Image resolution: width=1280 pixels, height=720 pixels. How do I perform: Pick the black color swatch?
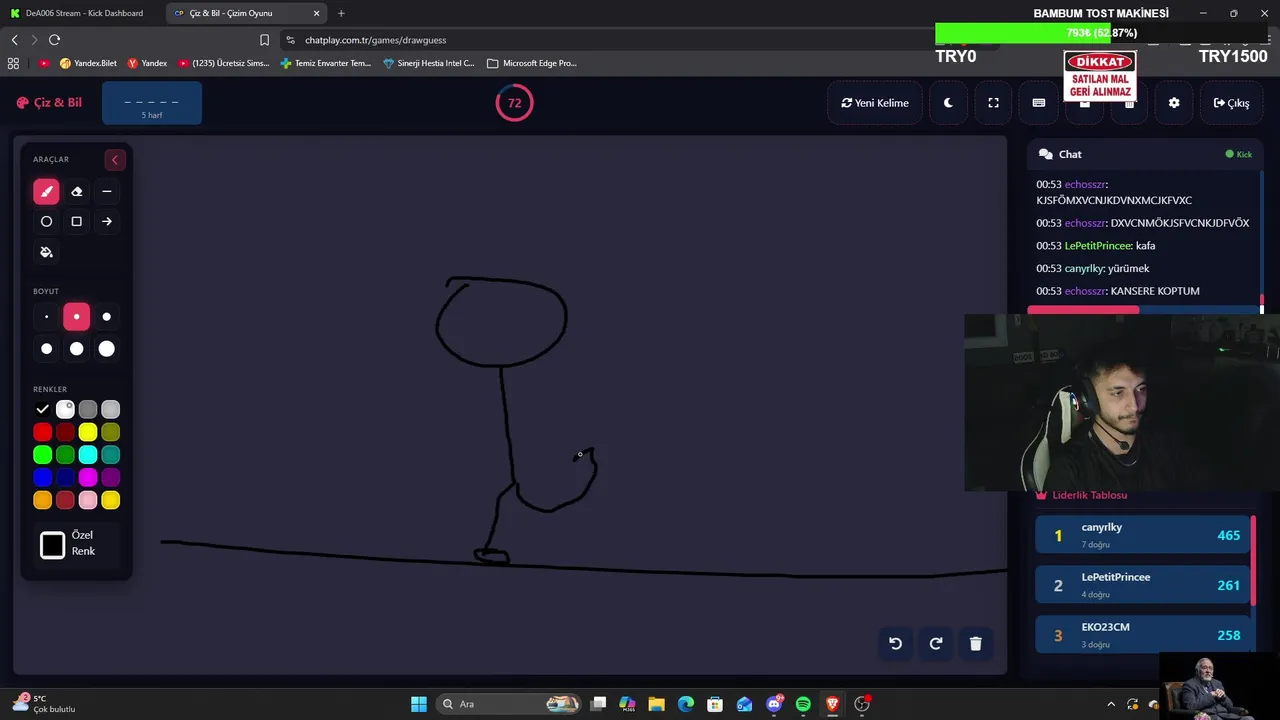tap(42, 409)
